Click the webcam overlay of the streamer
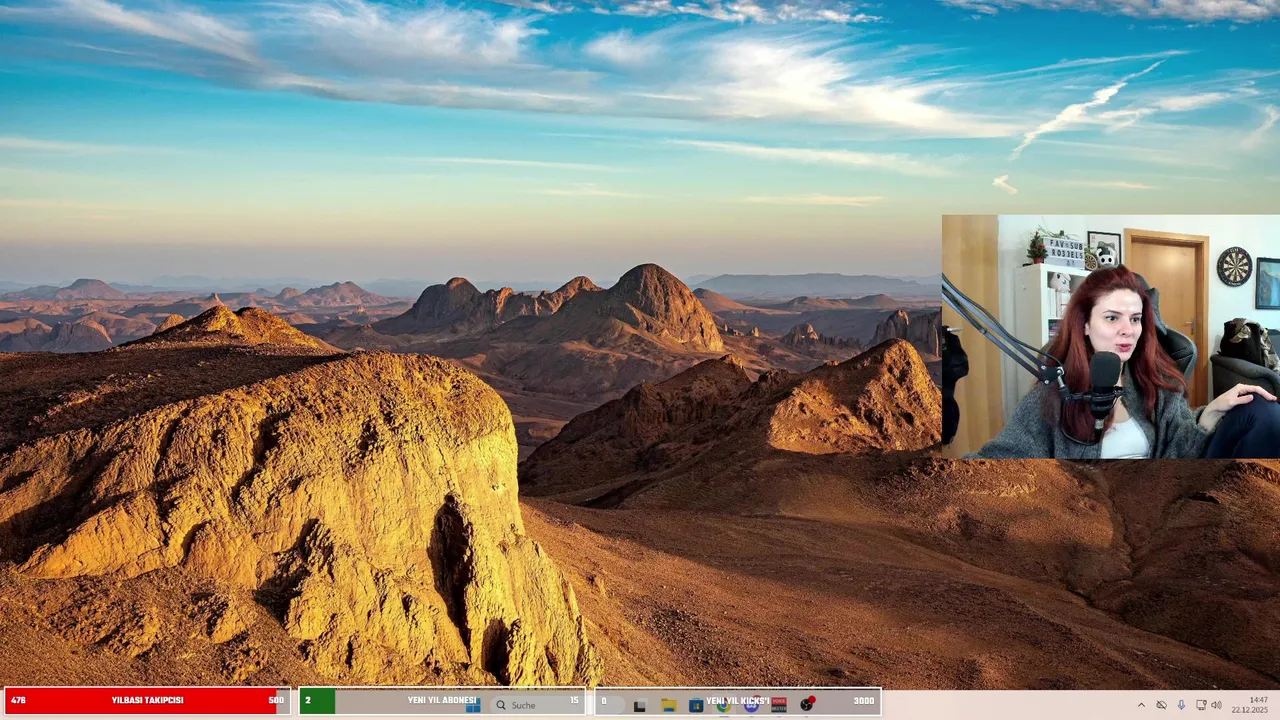This screenshot has height=720, width=1280. (x=1111, y=336)
